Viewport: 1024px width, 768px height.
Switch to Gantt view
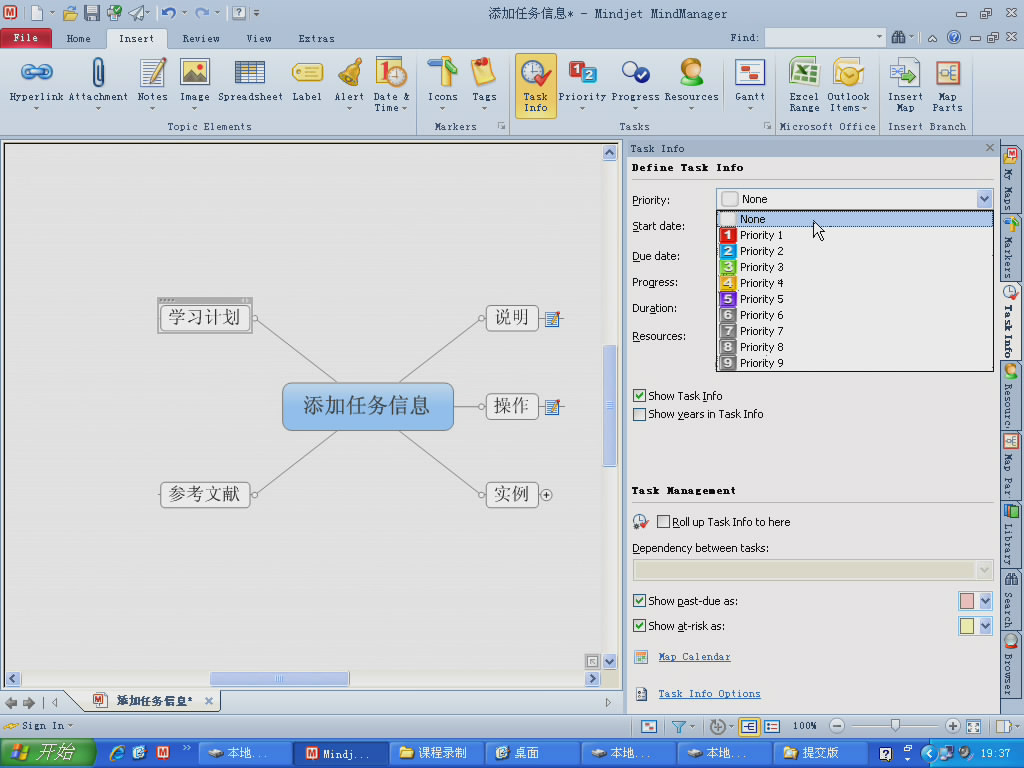(x=750, y=84)
